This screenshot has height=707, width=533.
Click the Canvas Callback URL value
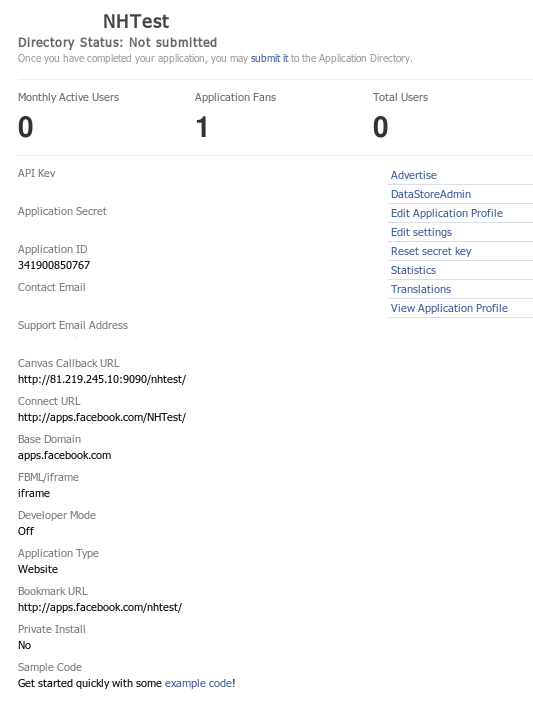(102, 379)
